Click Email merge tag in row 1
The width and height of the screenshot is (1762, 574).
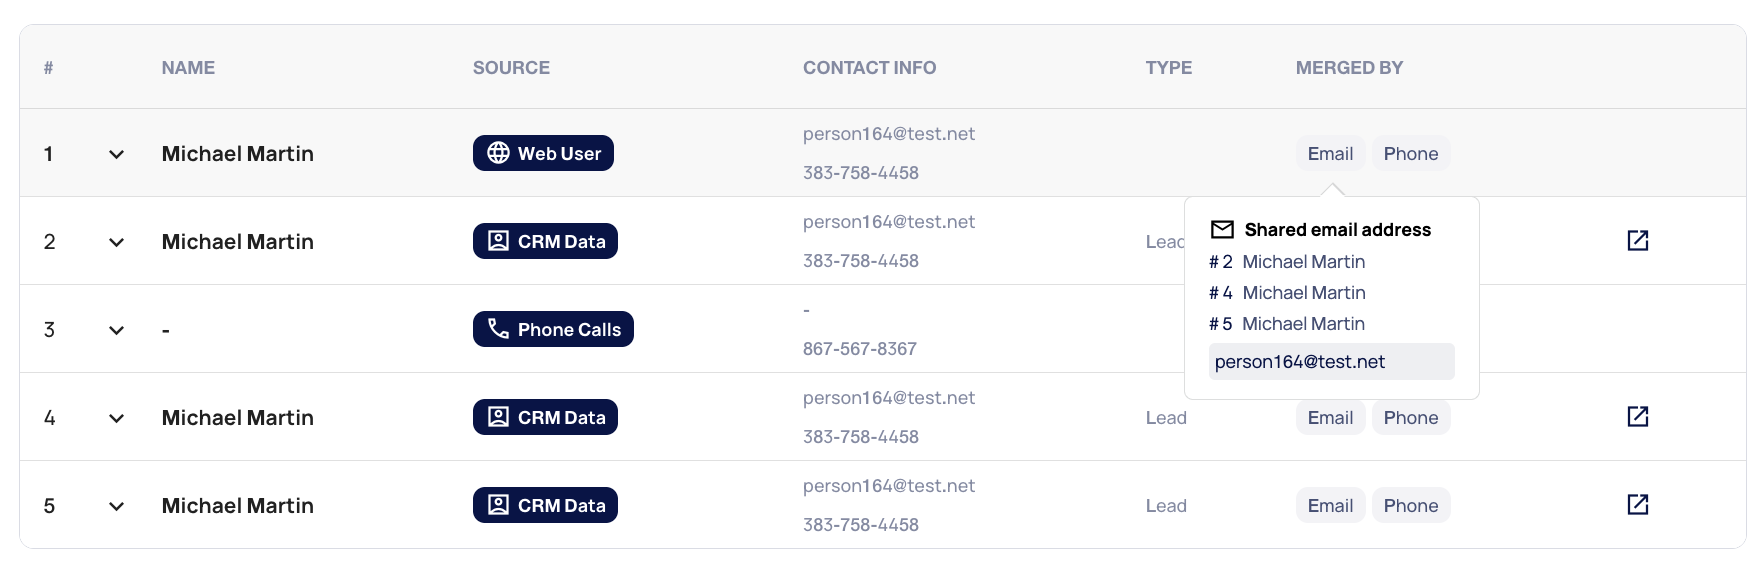pyautogui.click(x=1330, y=154)
